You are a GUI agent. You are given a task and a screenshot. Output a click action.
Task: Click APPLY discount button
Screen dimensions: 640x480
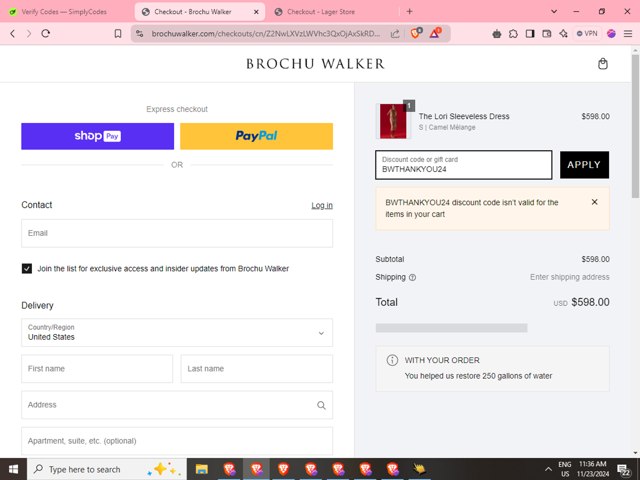584,164
